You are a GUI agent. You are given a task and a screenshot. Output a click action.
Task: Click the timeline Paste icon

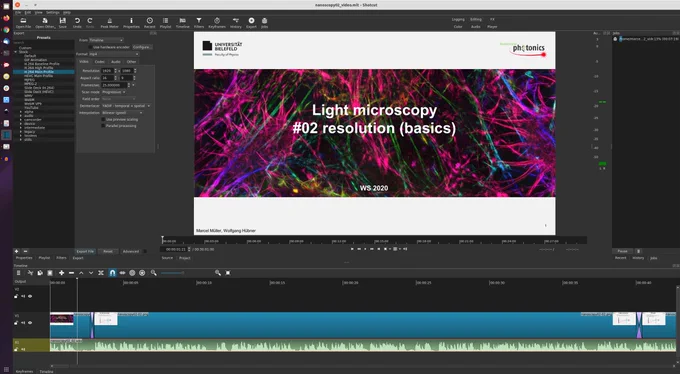click(50, 273)
